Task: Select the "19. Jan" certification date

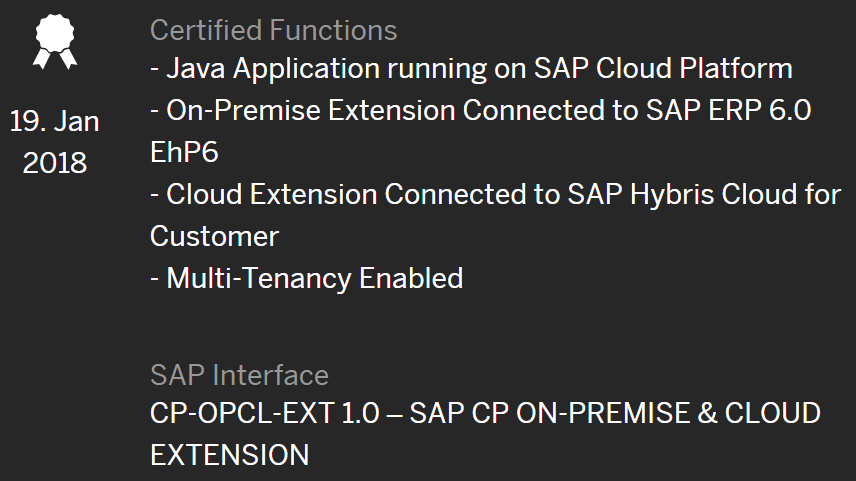Action: [55, 121]
